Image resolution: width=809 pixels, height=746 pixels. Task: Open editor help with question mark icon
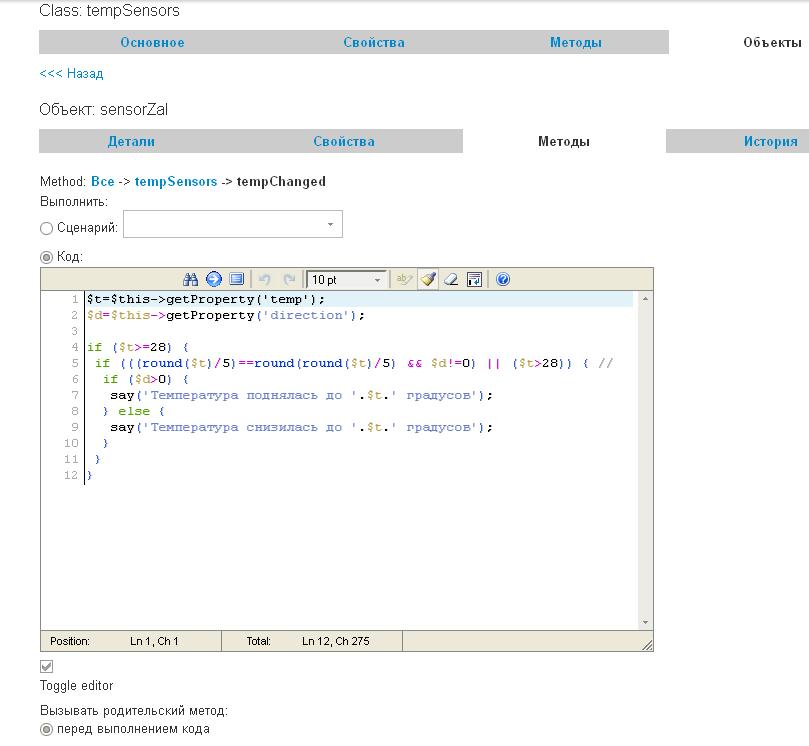coord(503,280)
